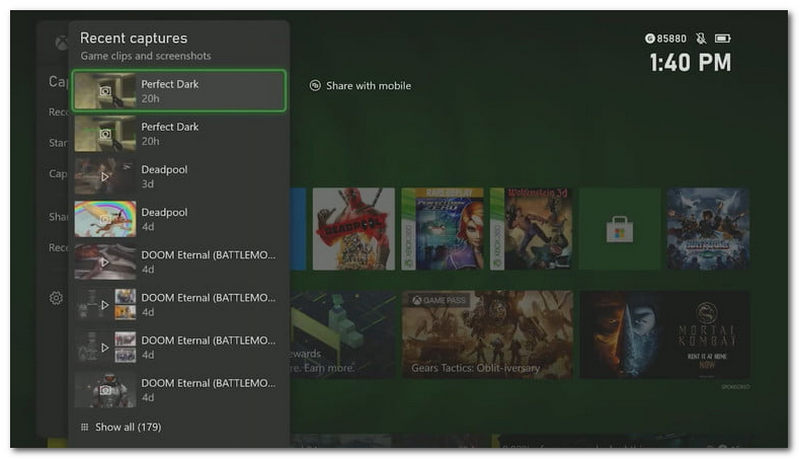The image size is (800, 459).
Task: Open the highlighted Perfect Dark capture from 20h ago
Action: click(x=179, y=91)
